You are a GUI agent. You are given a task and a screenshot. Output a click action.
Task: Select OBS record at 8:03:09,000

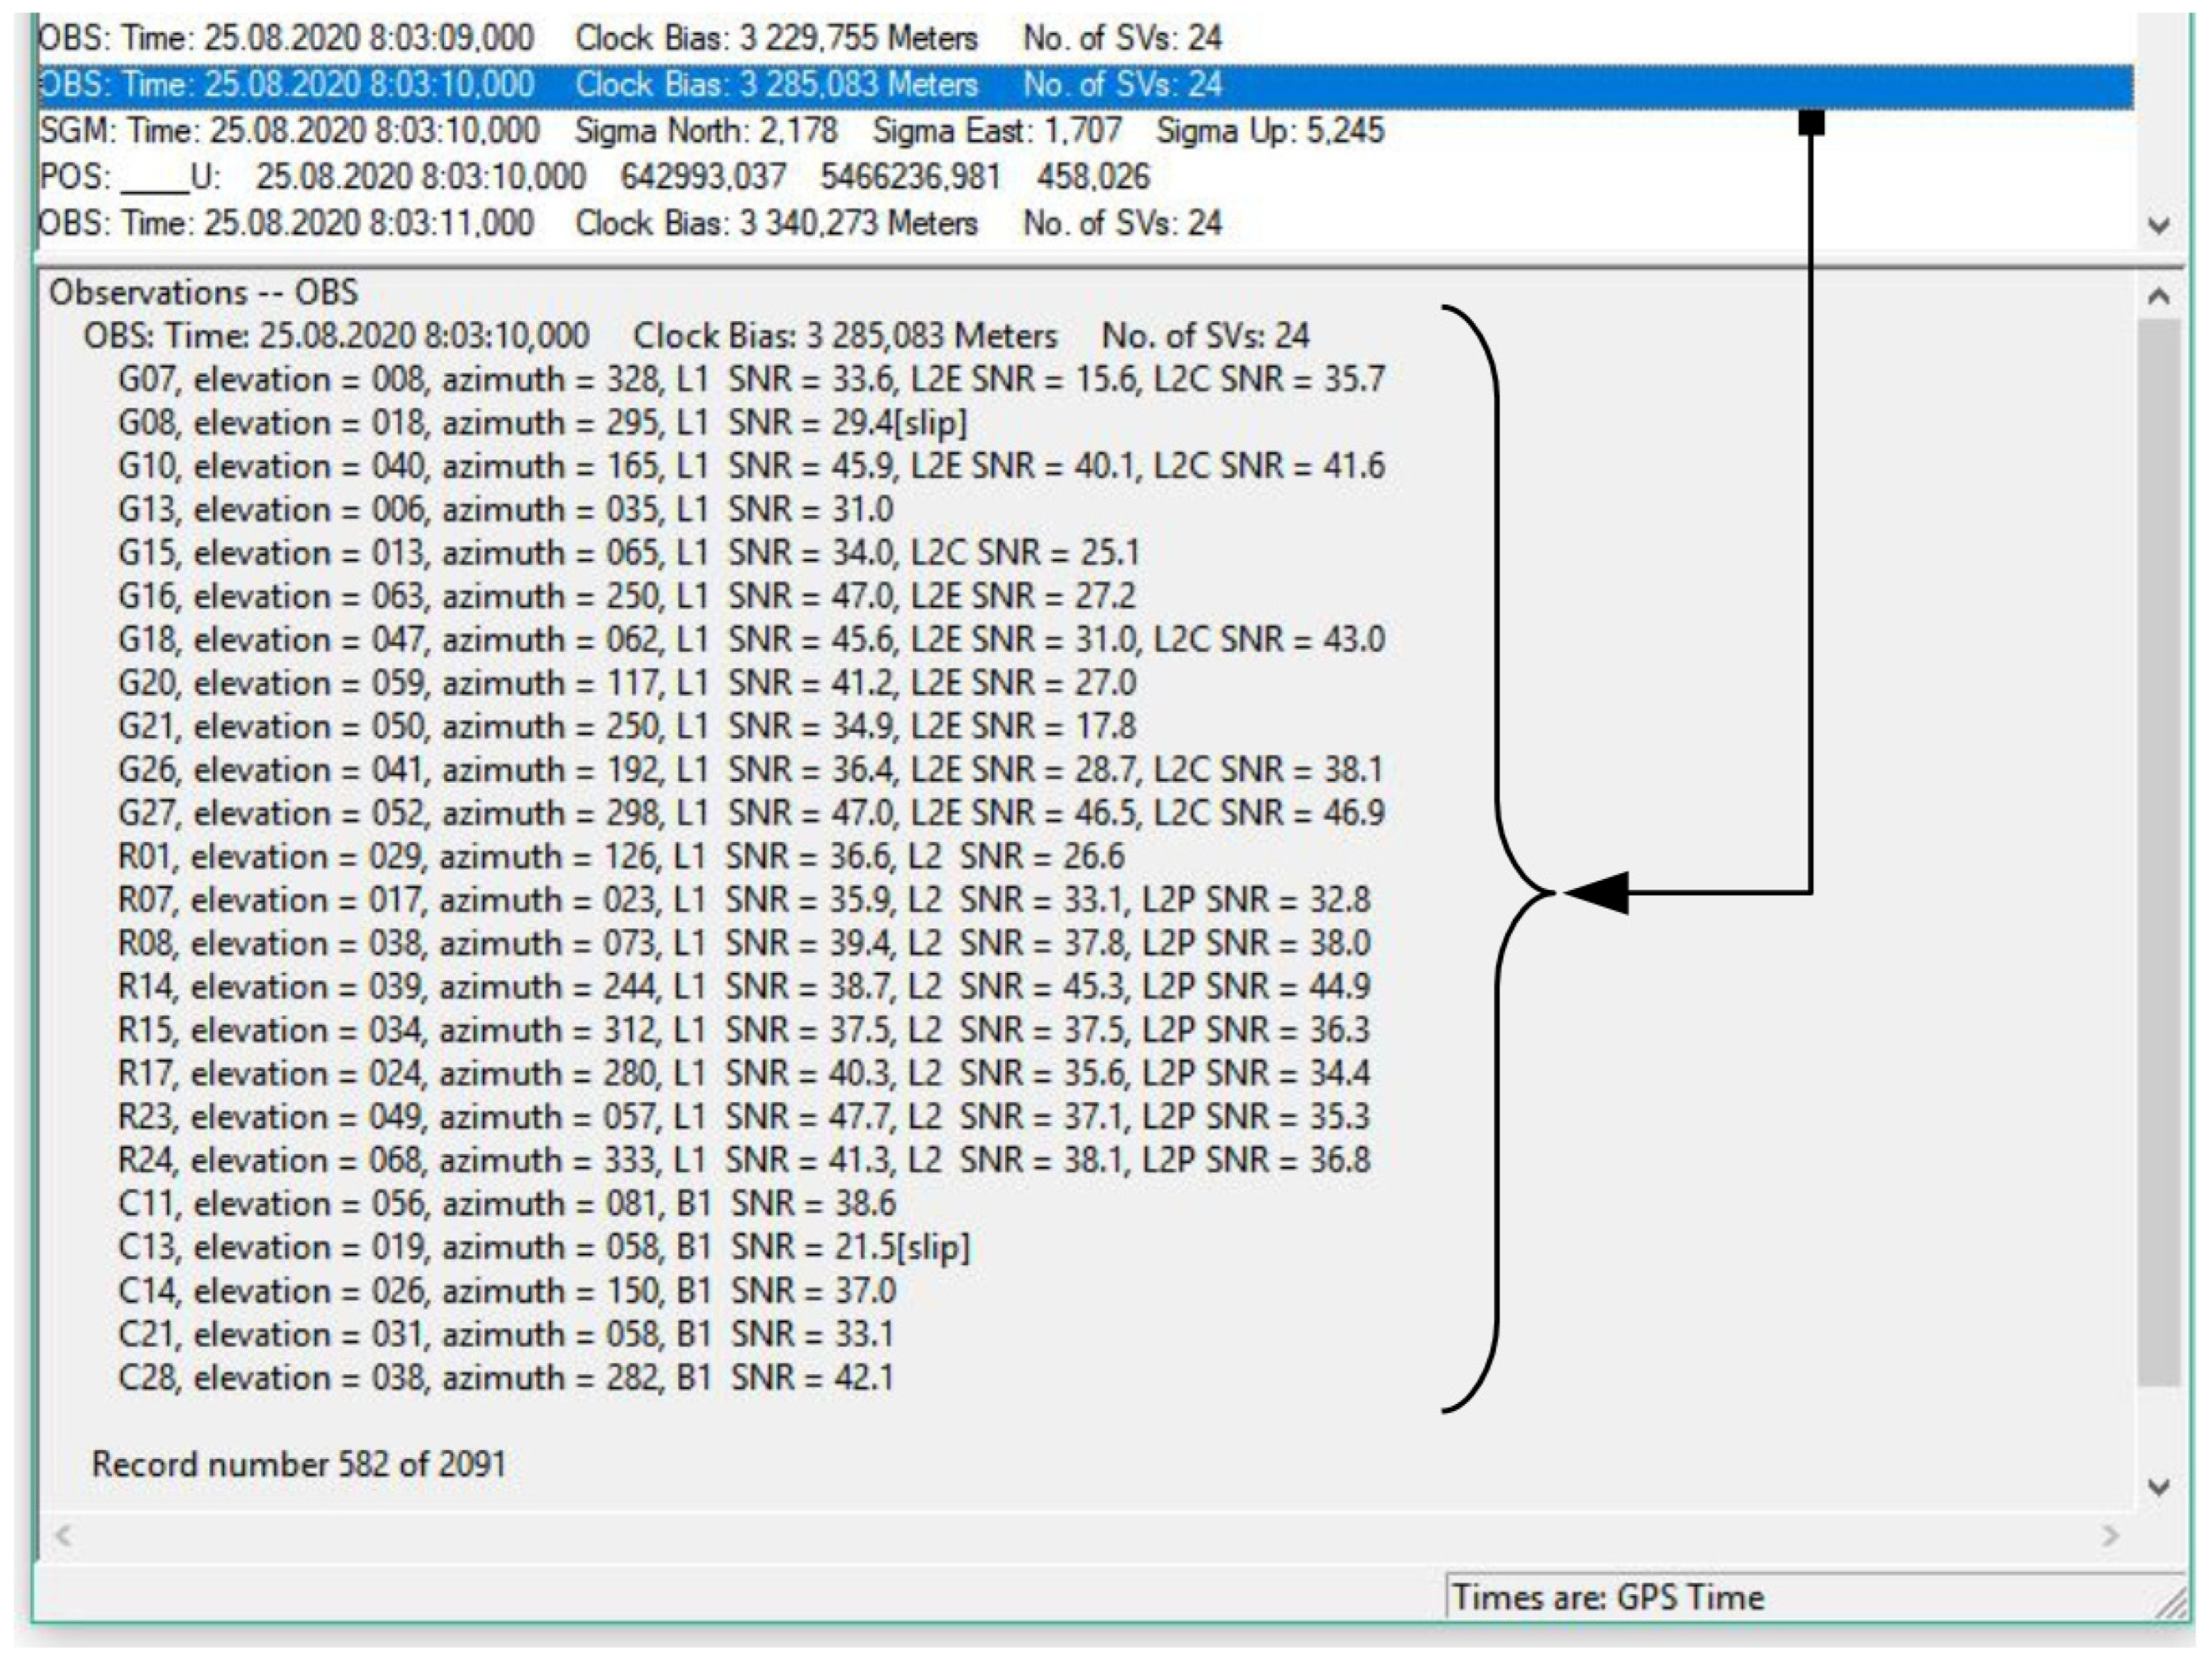630,38
